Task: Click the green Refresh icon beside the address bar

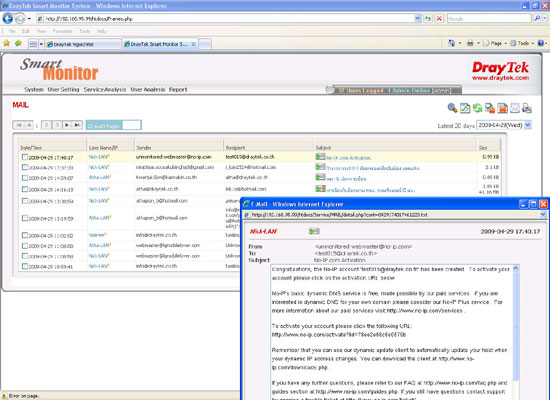Action: click(428, 19)
